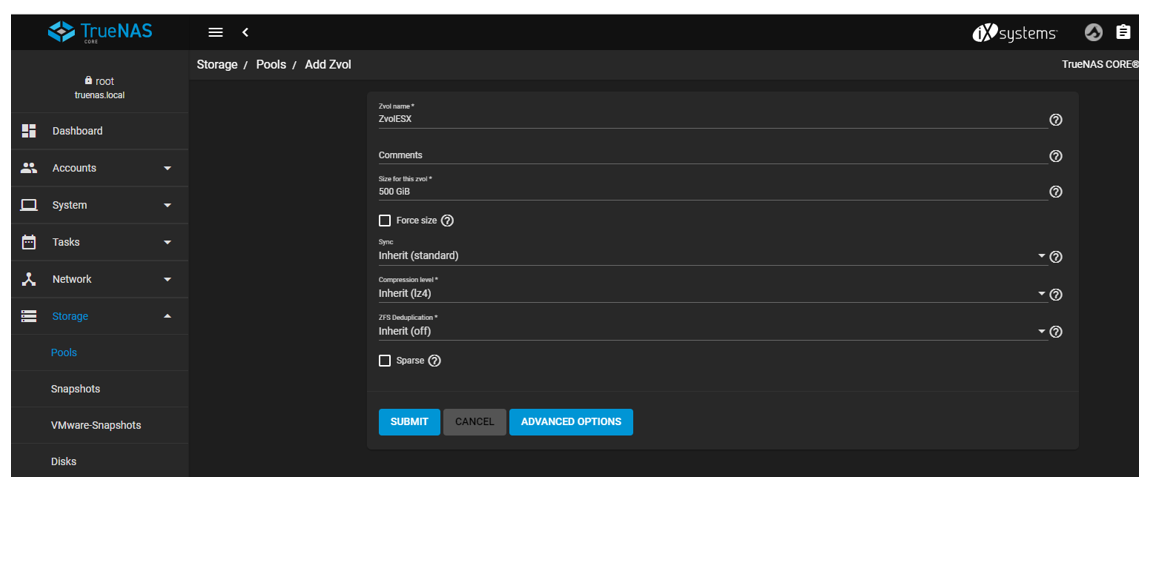Open the ZFS Deduplication dropdown
This screenshot has width=1158, height=567.
coord(713,331)
